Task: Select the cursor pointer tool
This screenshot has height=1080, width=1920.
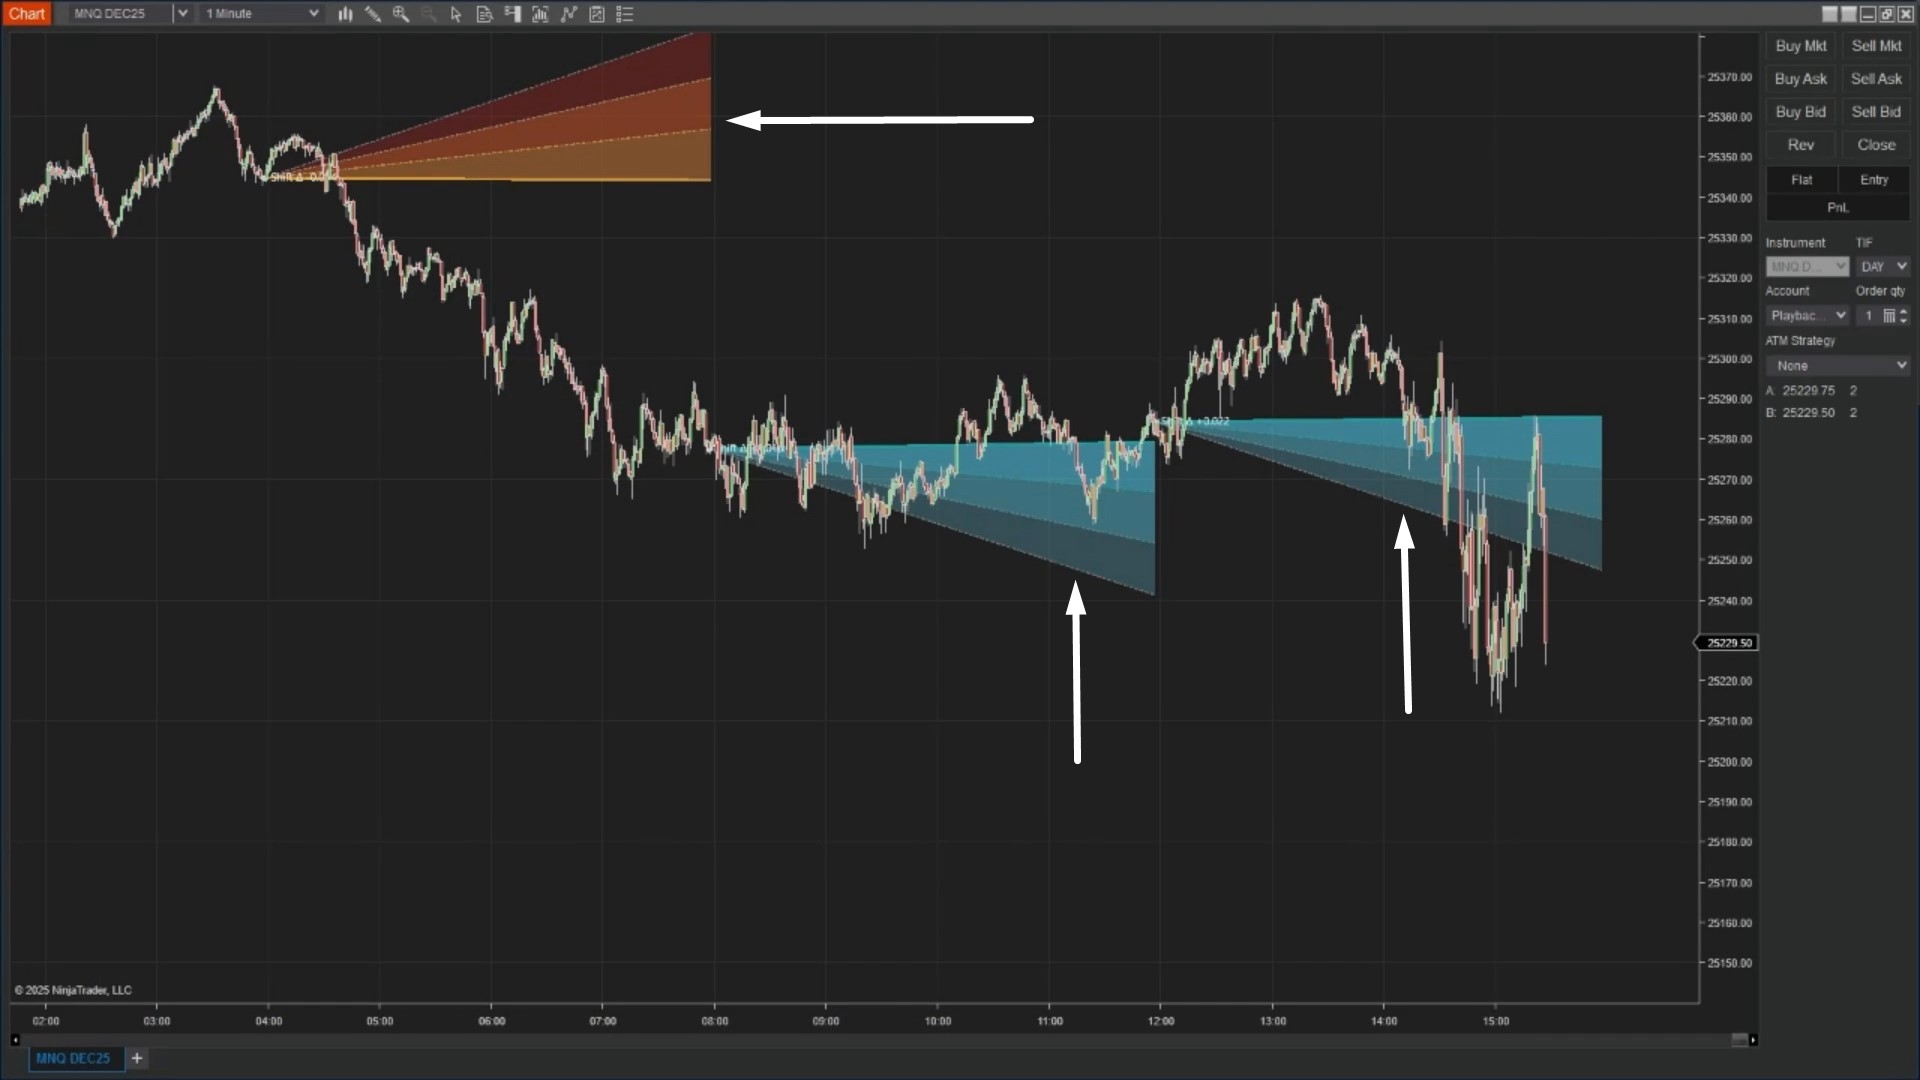Action: (x=456, y=14)
